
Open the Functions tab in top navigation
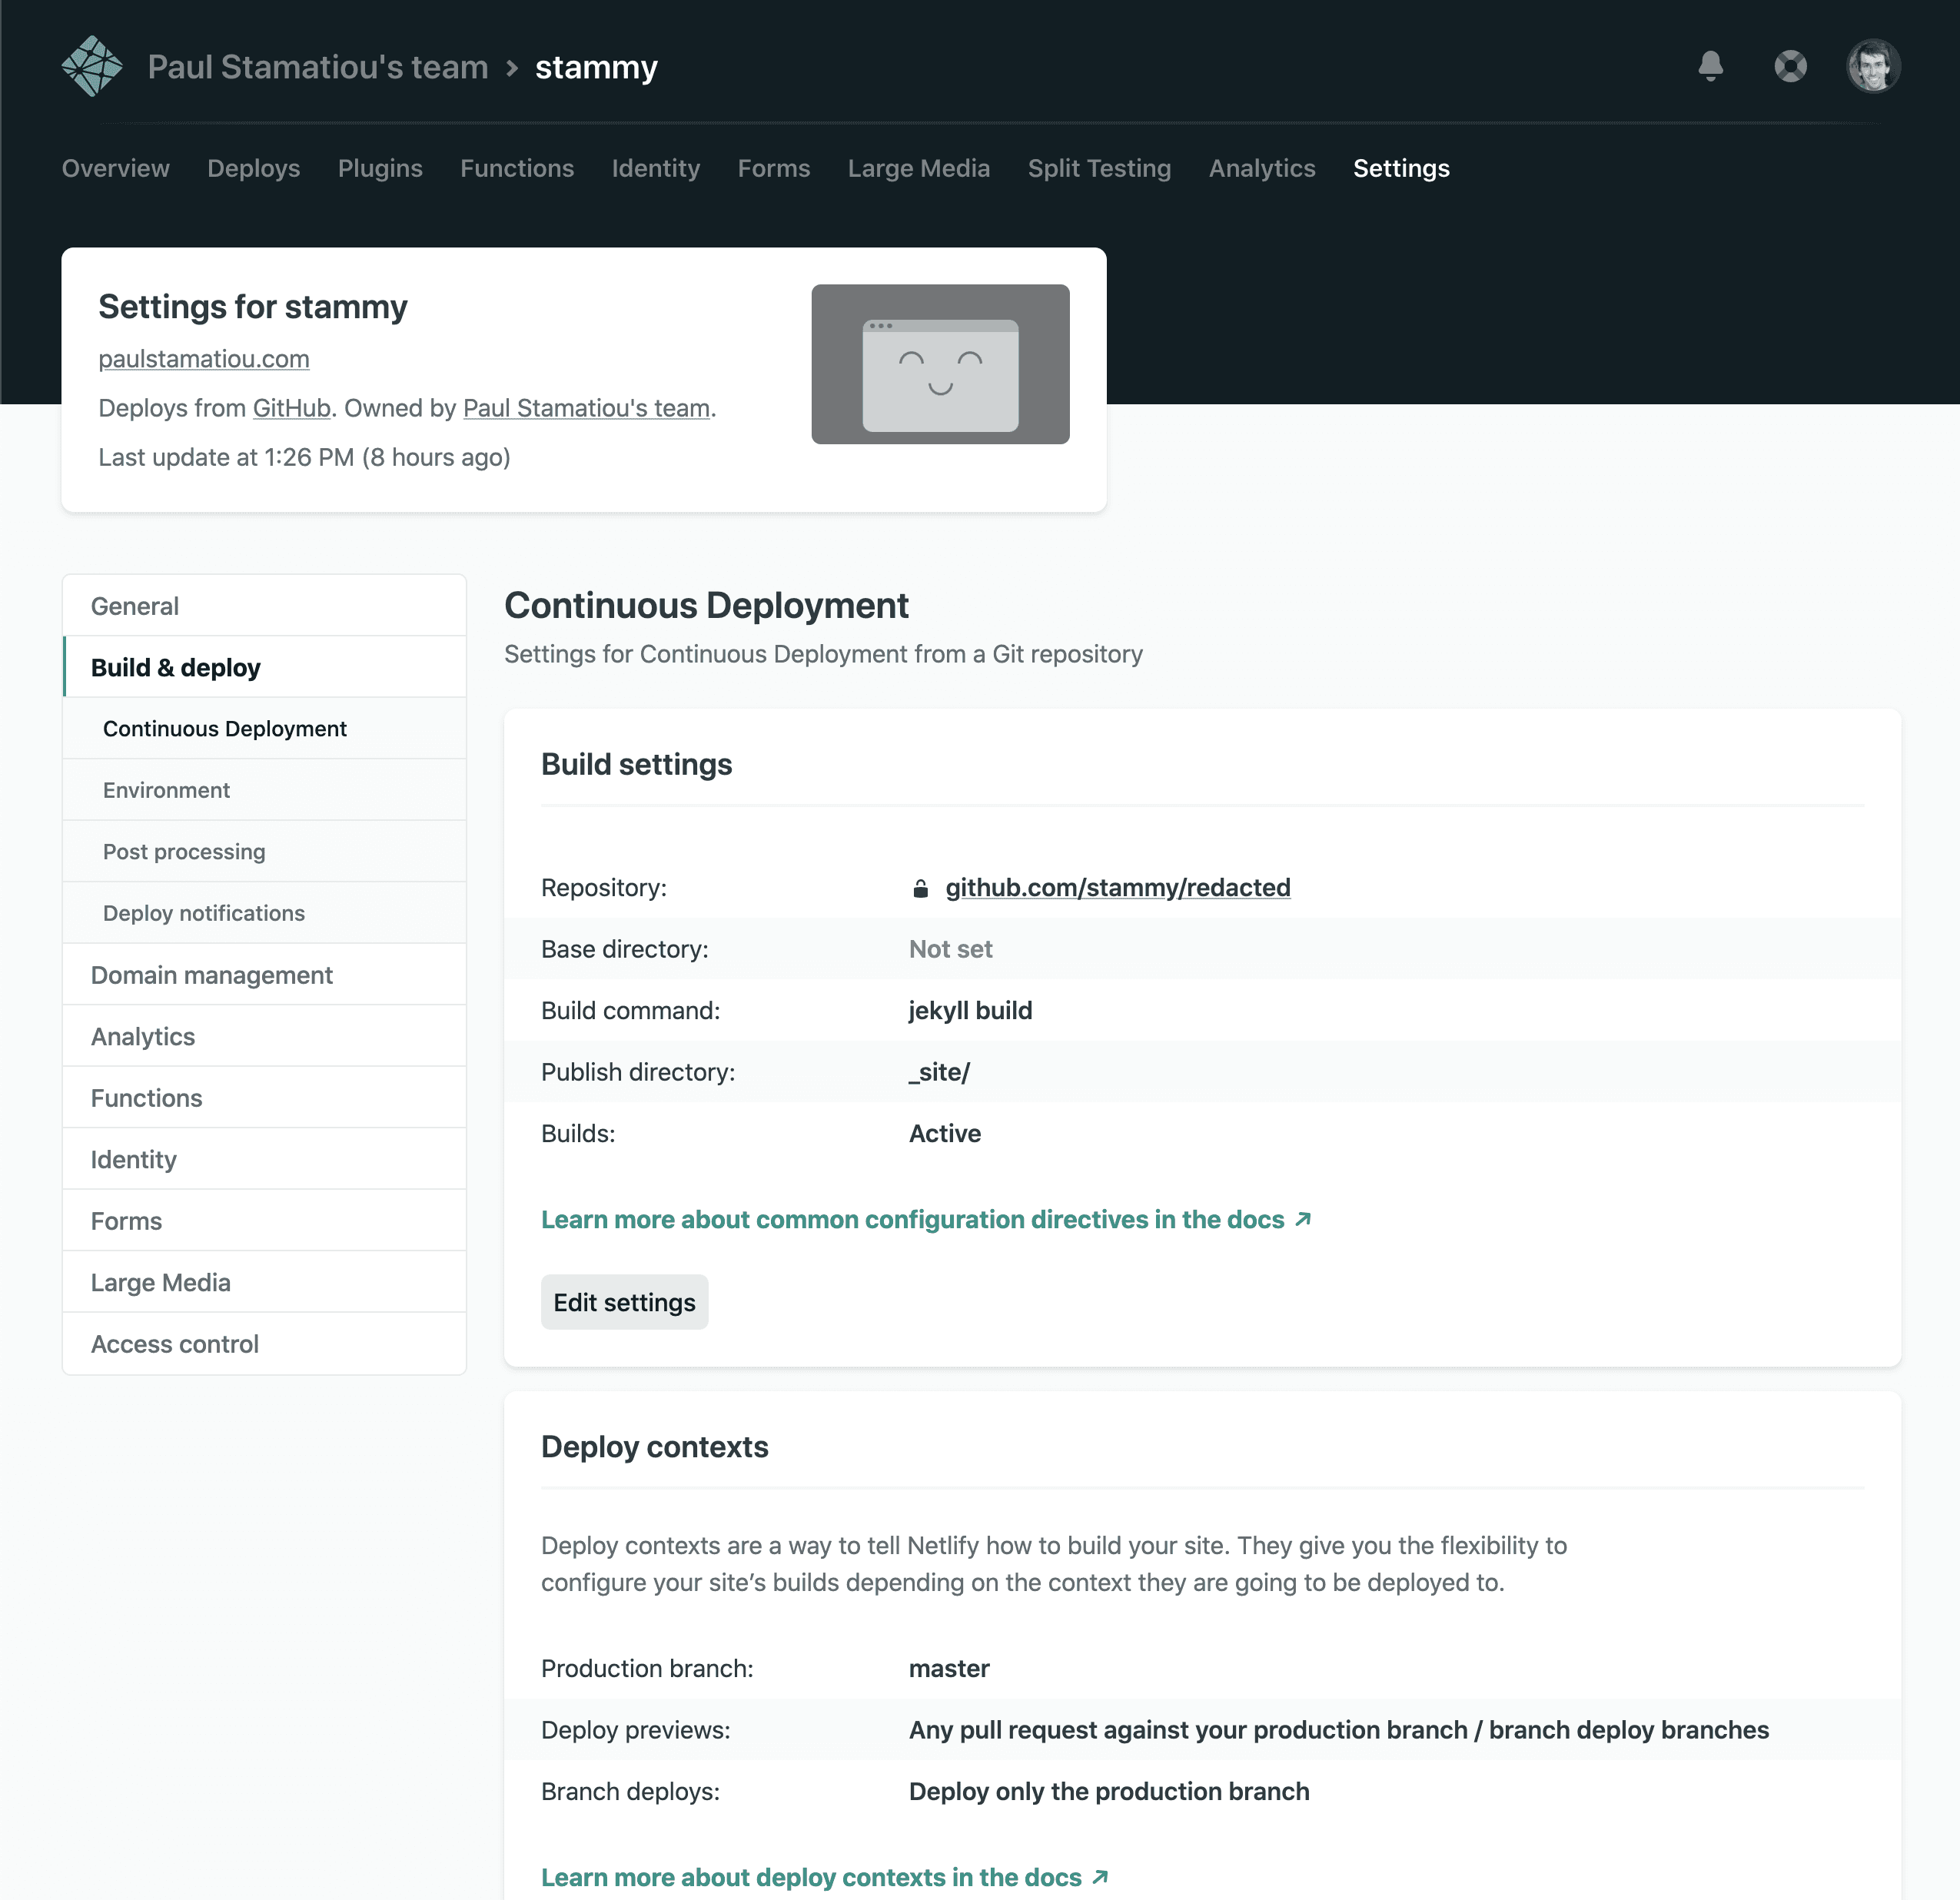point(517,168)
